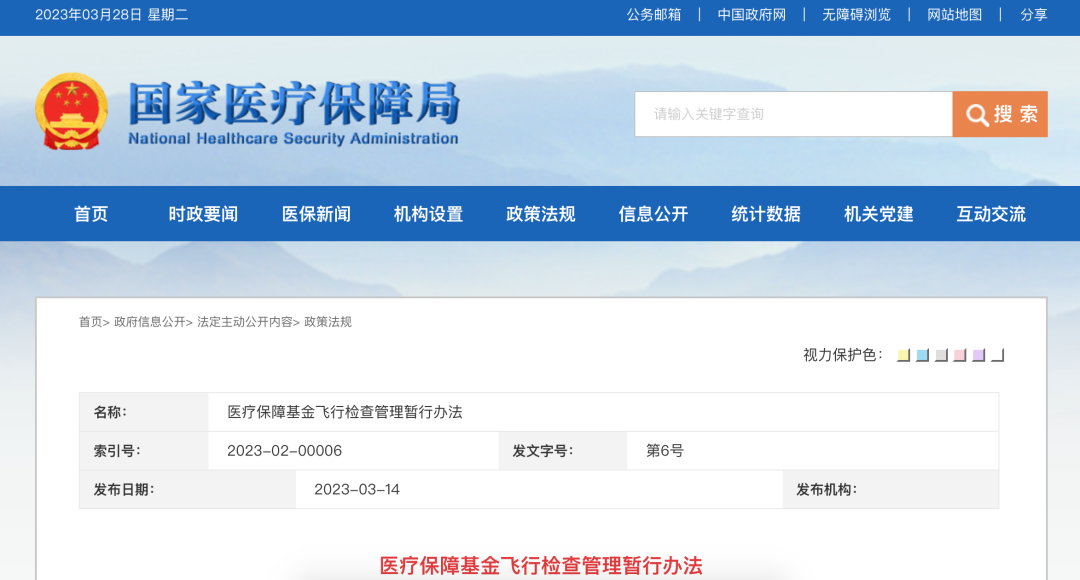1080x580 pixels.
Task: Select the purple eye-protection color swatch
Action: pyautogui.click(x=979, y=355)
